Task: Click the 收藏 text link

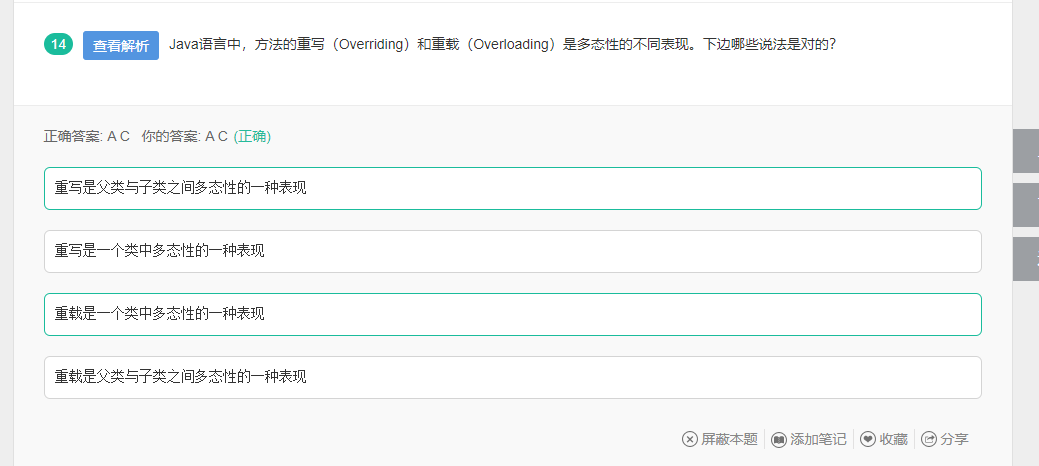Action: point(893,439)
